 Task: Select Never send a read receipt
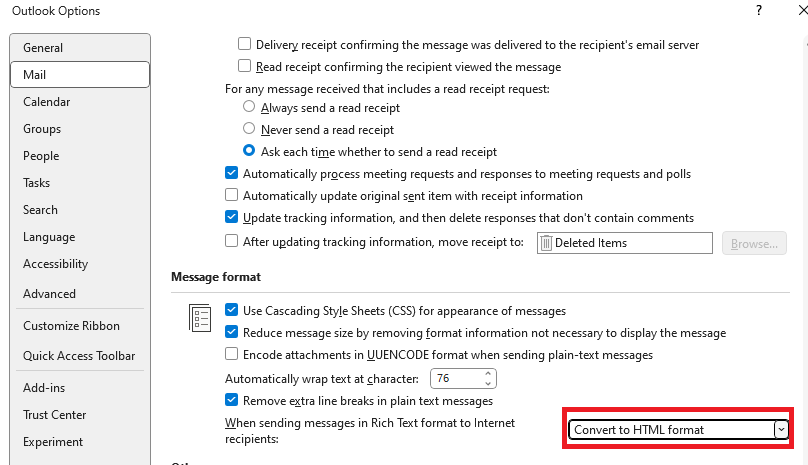tap(249, 128)
